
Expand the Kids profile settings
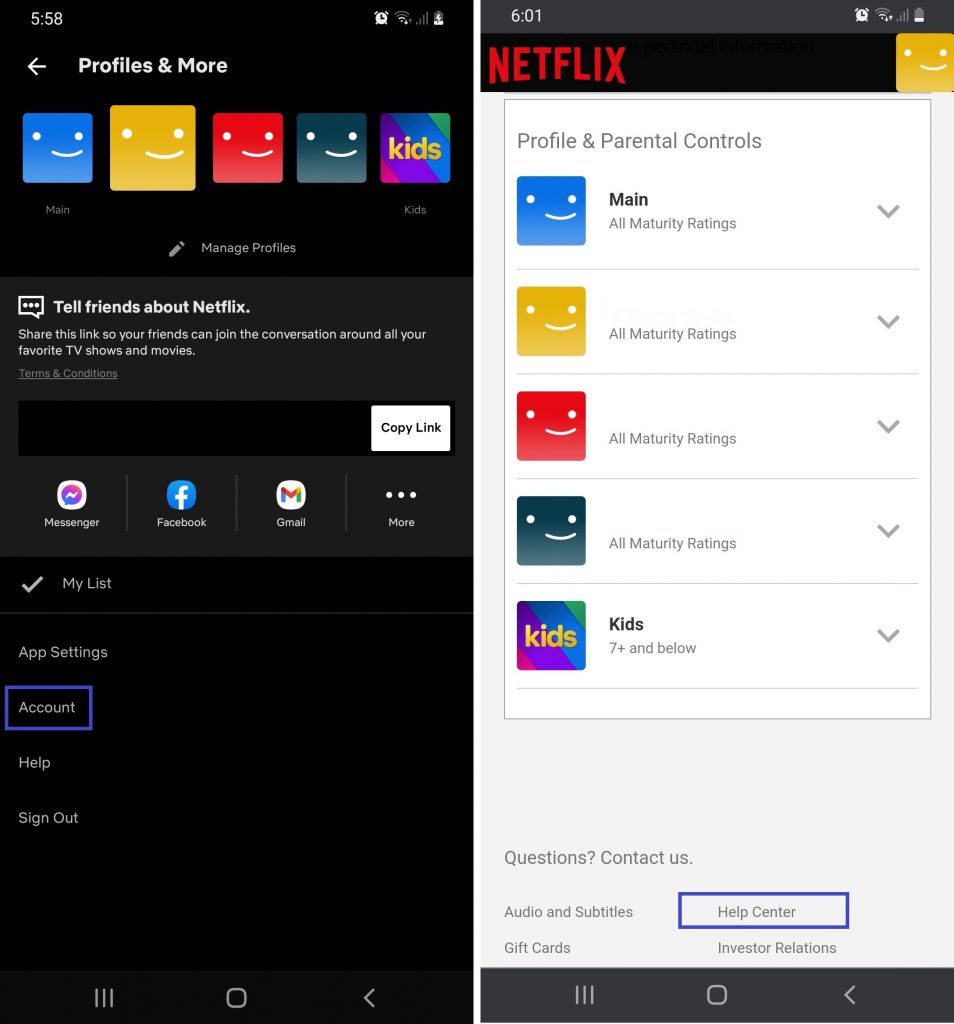[x=888, y=635]
